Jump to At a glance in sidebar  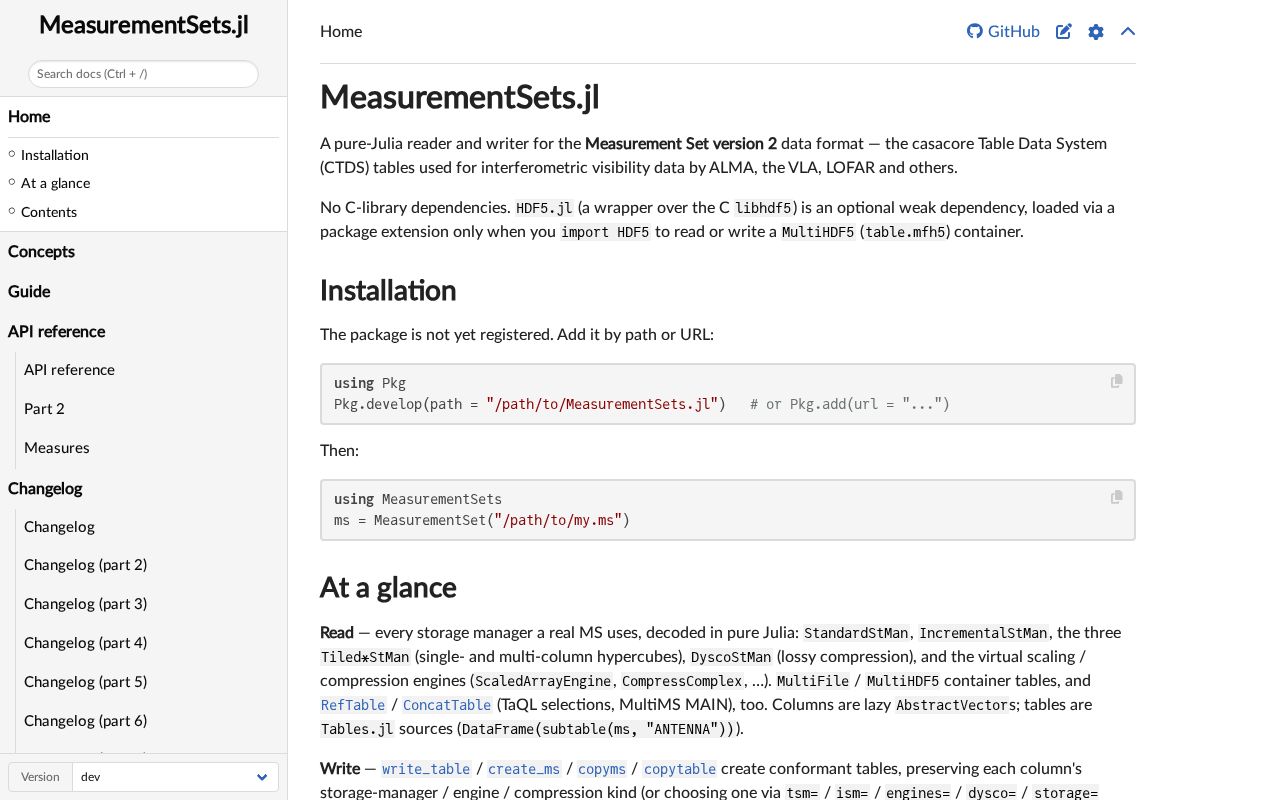pyautogui.click(x=55, y=183)
